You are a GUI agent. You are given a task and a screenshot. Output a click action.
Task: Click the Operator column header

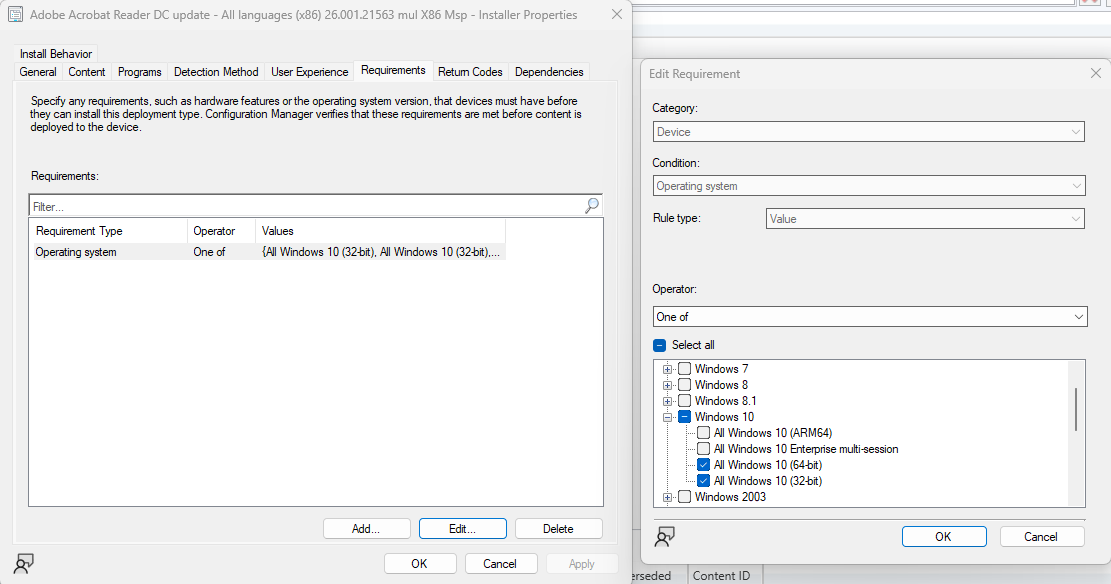point(221,231)
